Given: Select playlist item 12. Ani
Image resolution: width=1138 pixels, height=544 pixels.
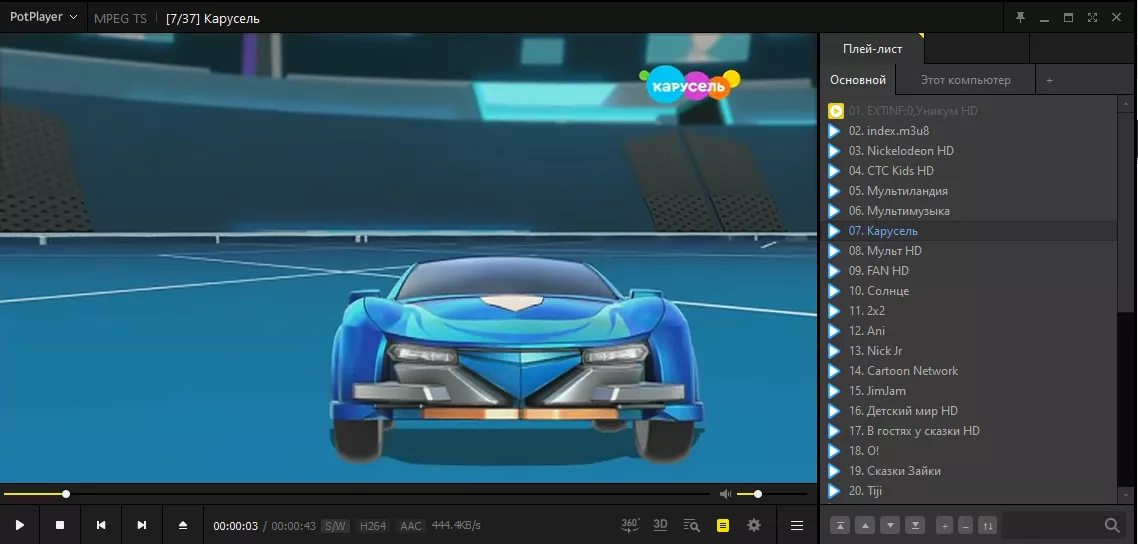Looking at the screenshot, I should [x=968, y=331].
